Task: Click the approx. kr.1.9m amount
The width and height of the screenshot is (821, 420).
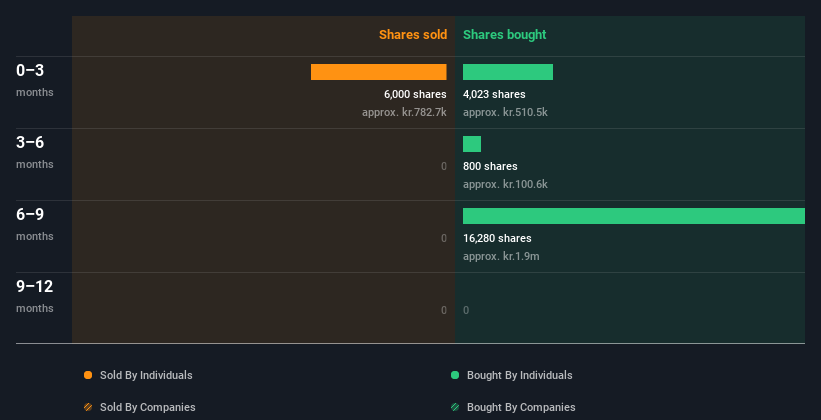Action: [x=501, y=256]
